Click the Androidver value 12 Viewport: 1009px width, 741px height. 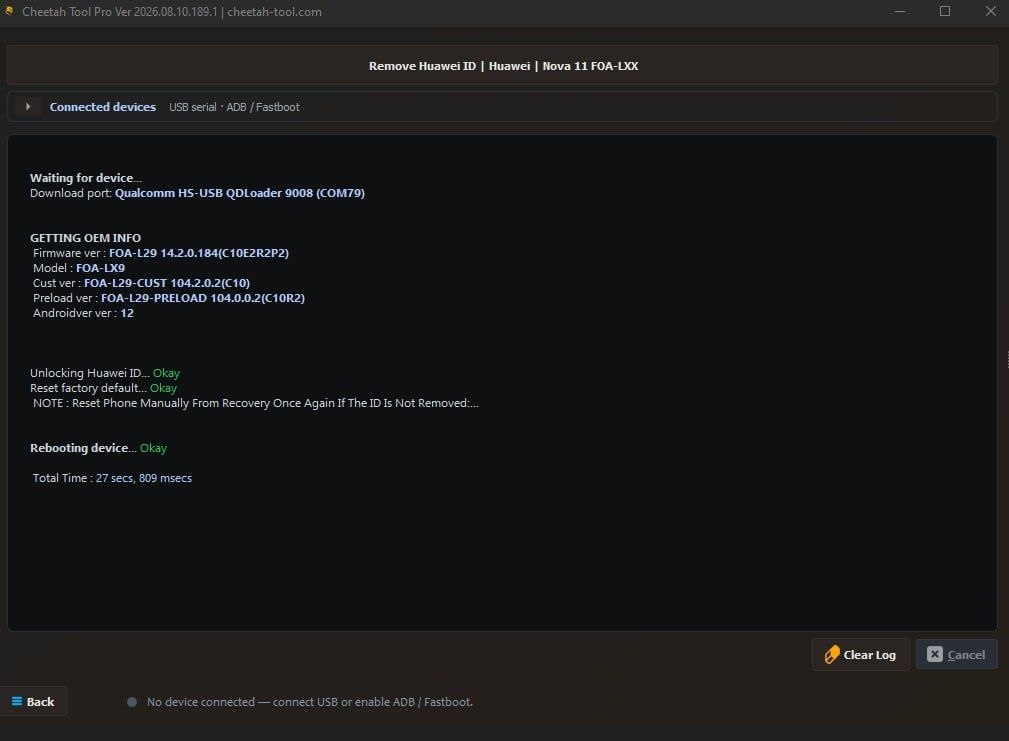(127, 313)
